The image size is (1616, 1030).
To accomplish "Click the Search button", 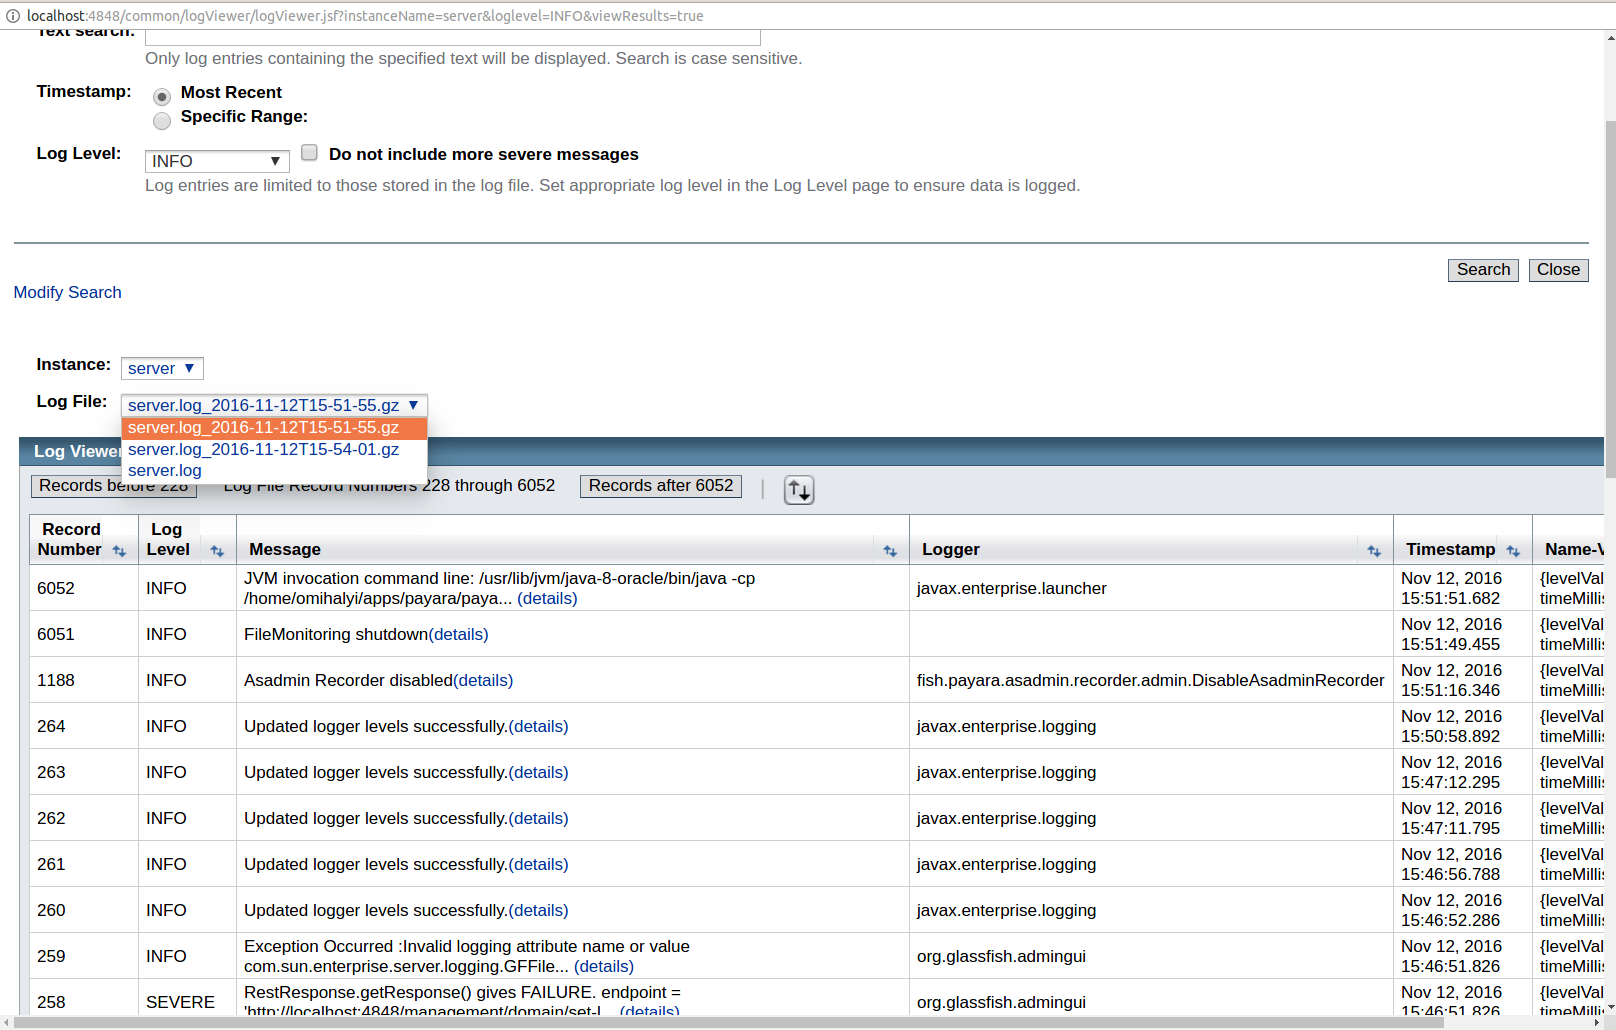I will pyautogui.click(x=1483, y=269).
